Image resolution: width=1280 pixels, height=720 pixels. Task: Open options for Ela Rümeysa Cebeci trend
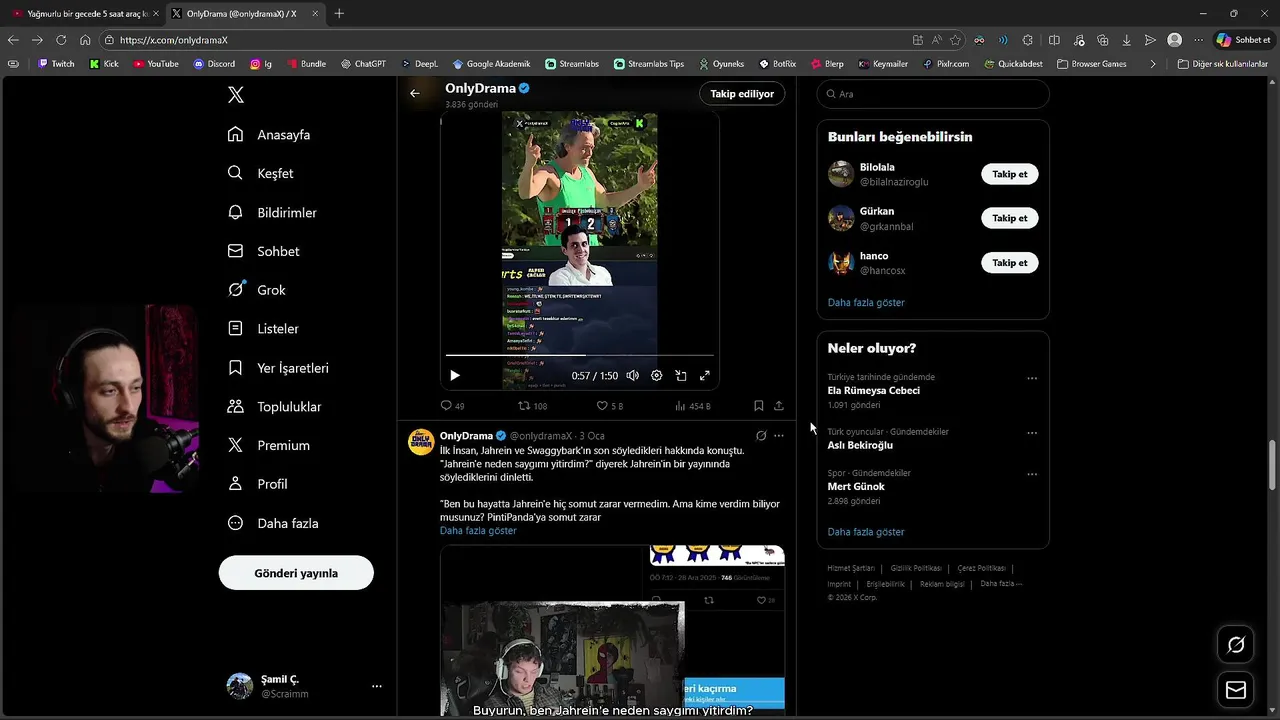coord(1032,379)
